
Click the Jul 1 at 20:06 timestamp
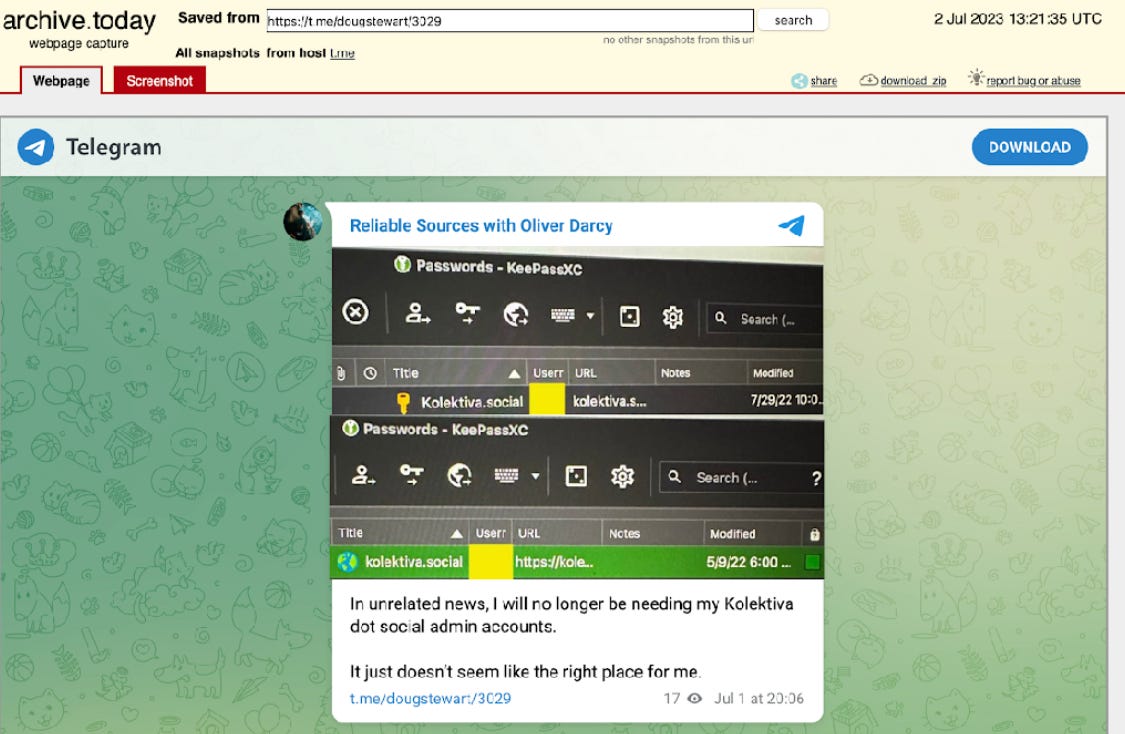(758, 698)
